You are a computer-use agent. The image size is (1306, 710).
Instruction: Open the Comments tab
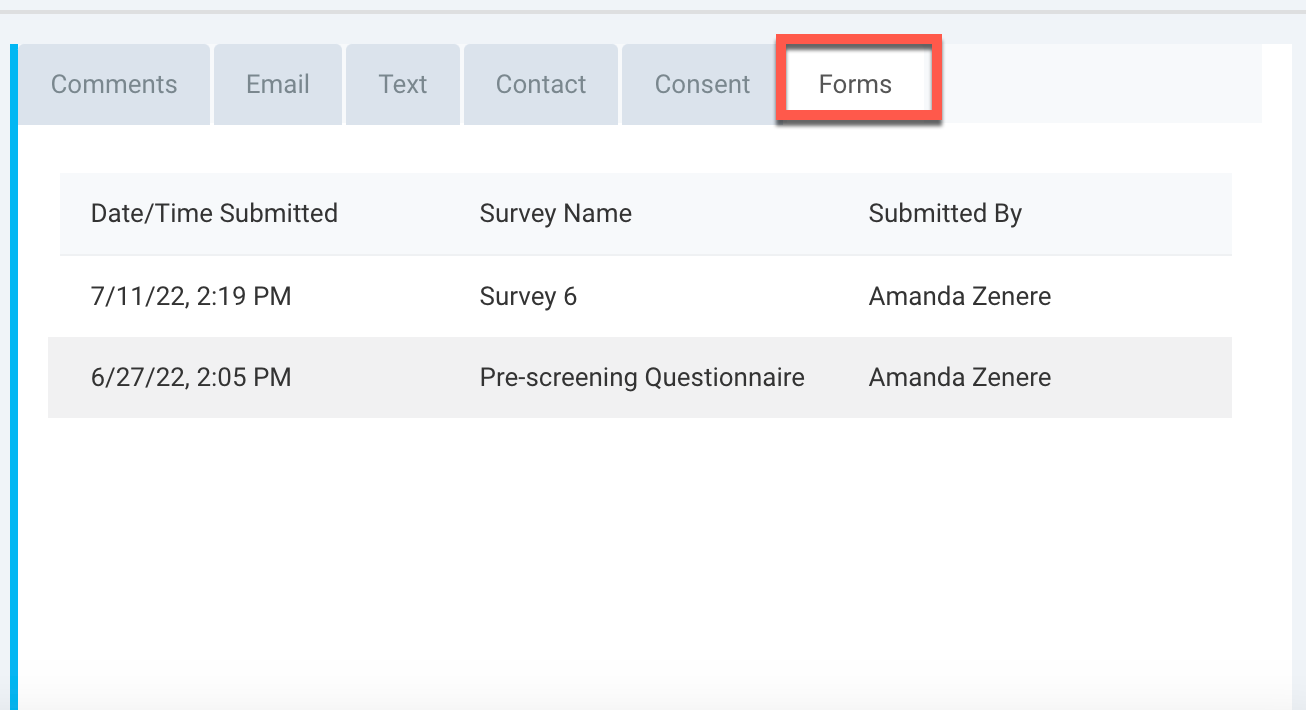(114, 85)
